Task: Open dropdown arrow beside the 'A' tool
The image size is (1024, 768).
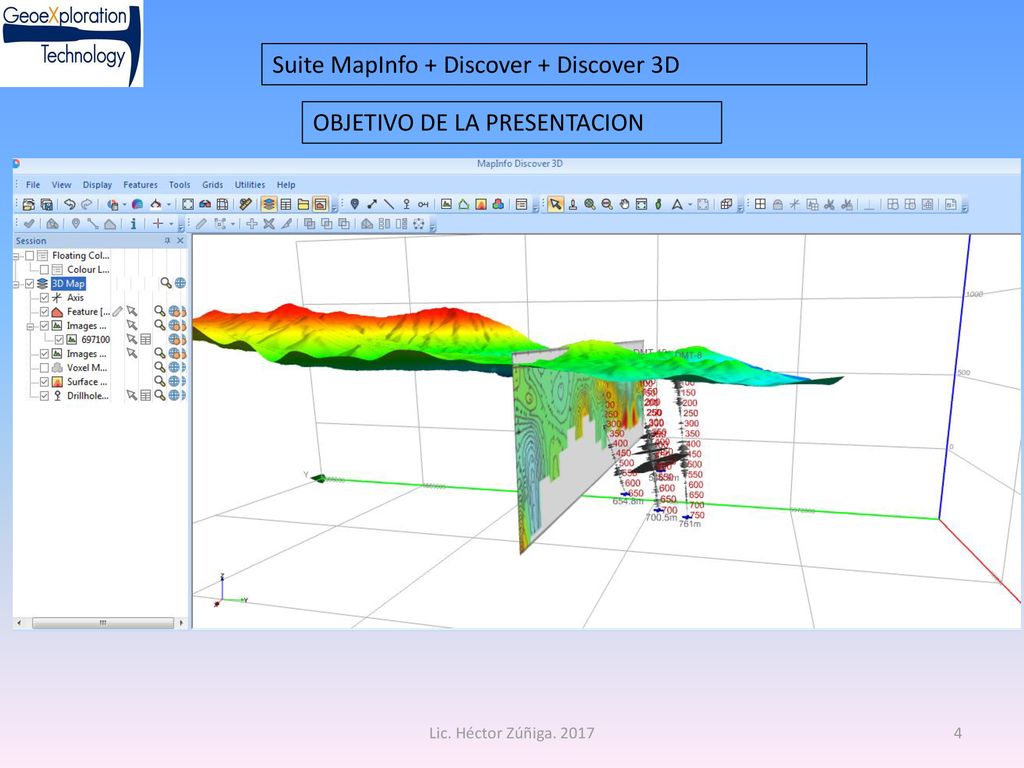Action: tap(690, 204)
